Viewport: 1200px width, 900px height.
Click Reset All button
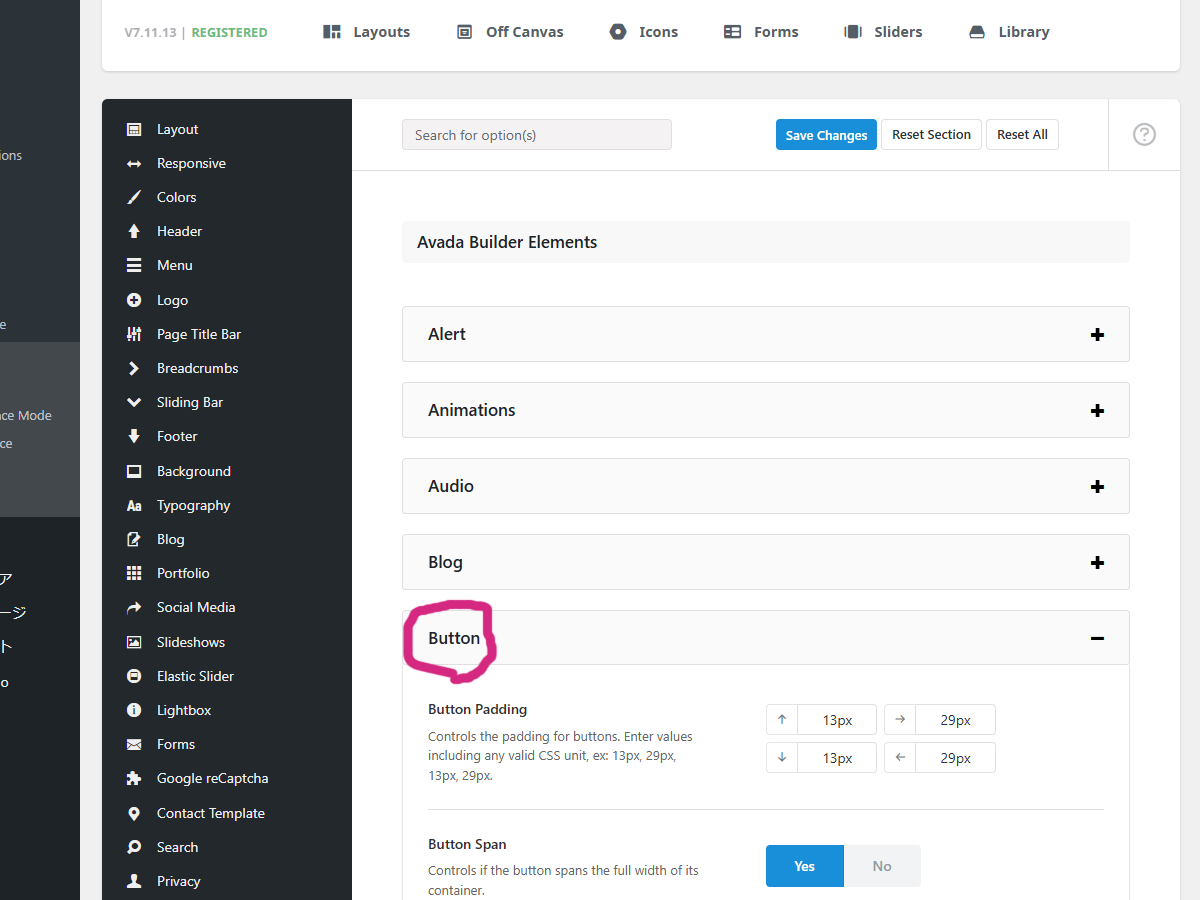pos(1022,135)
